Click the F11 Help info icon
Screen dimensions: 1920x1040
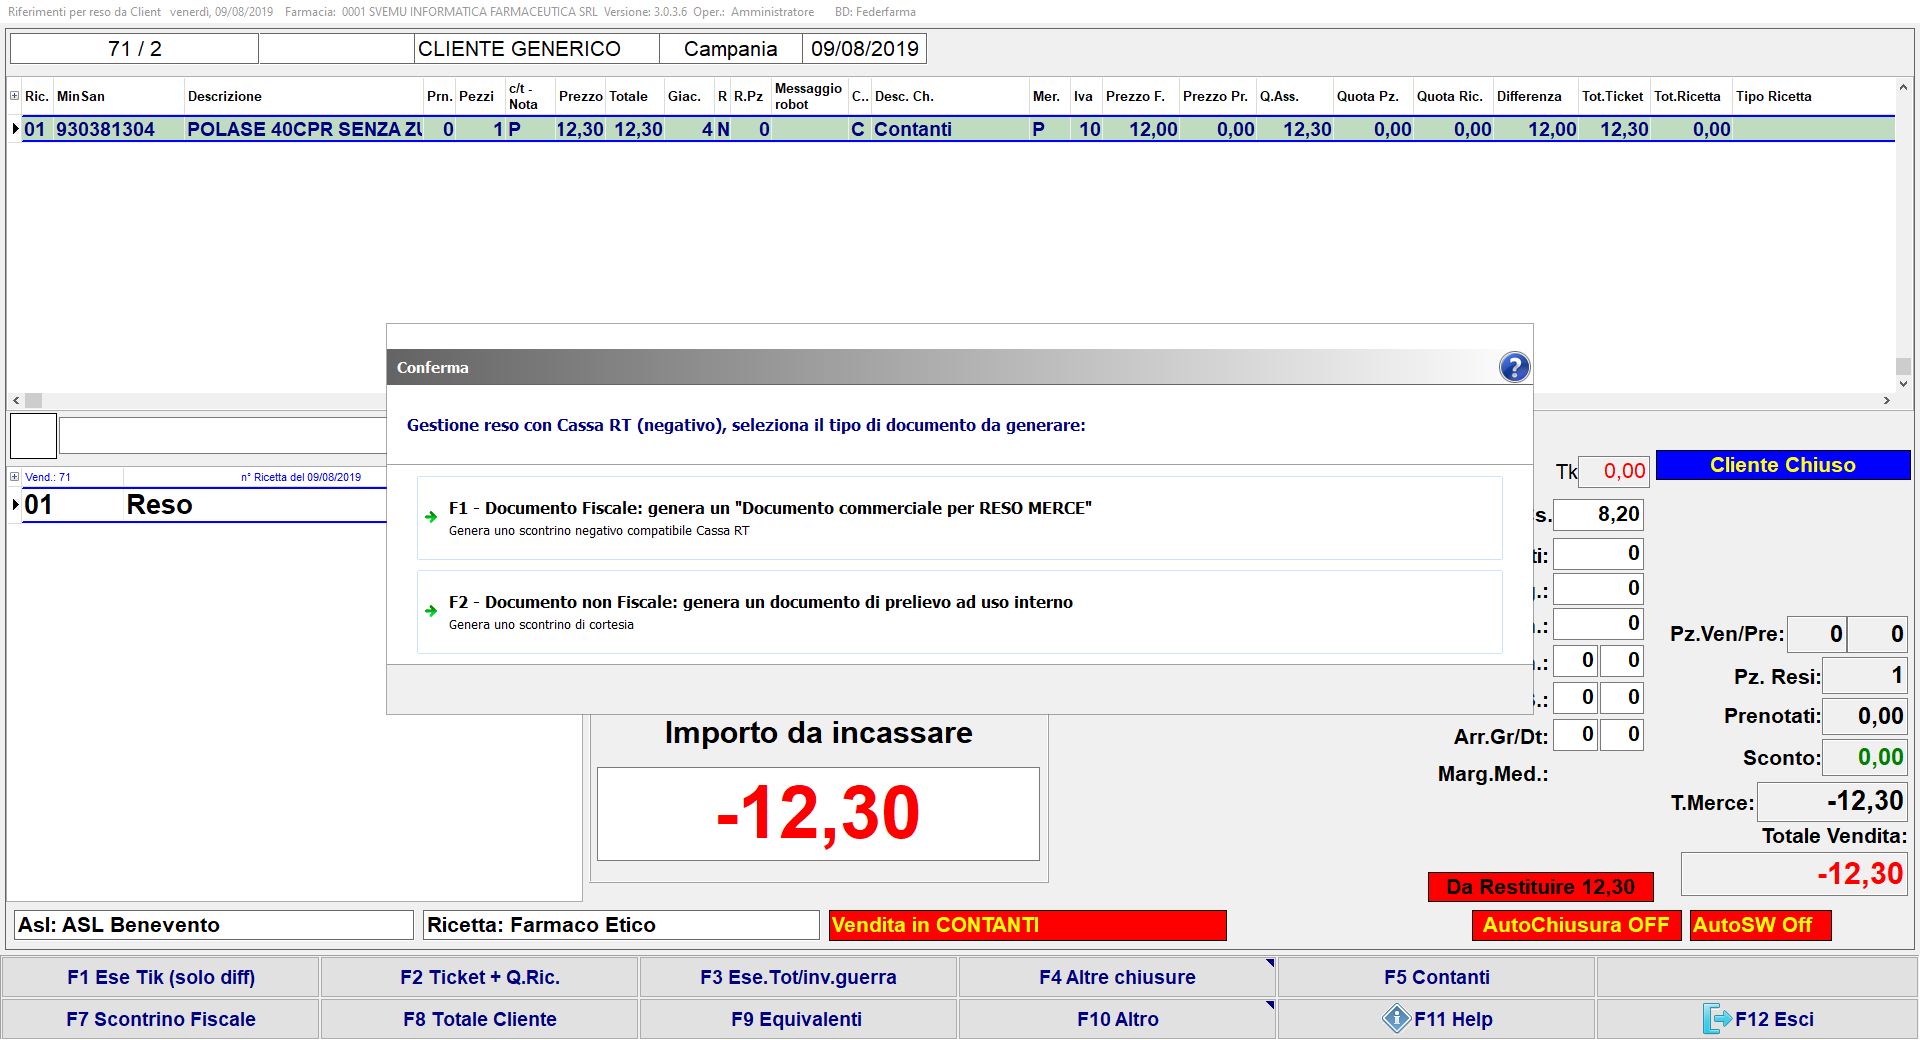point(1395,1019)
